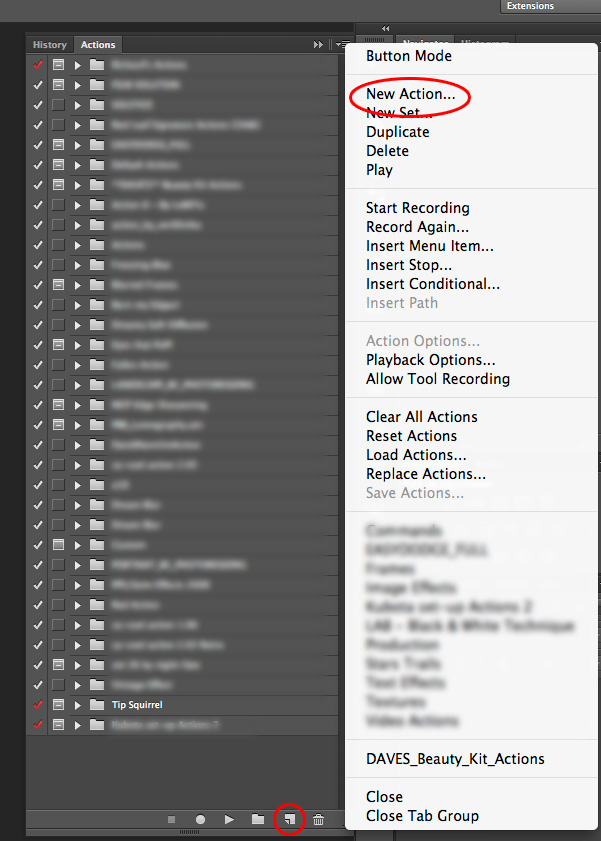Select the Actions tab
Screen dimensions: 601x841
[98, 45]
